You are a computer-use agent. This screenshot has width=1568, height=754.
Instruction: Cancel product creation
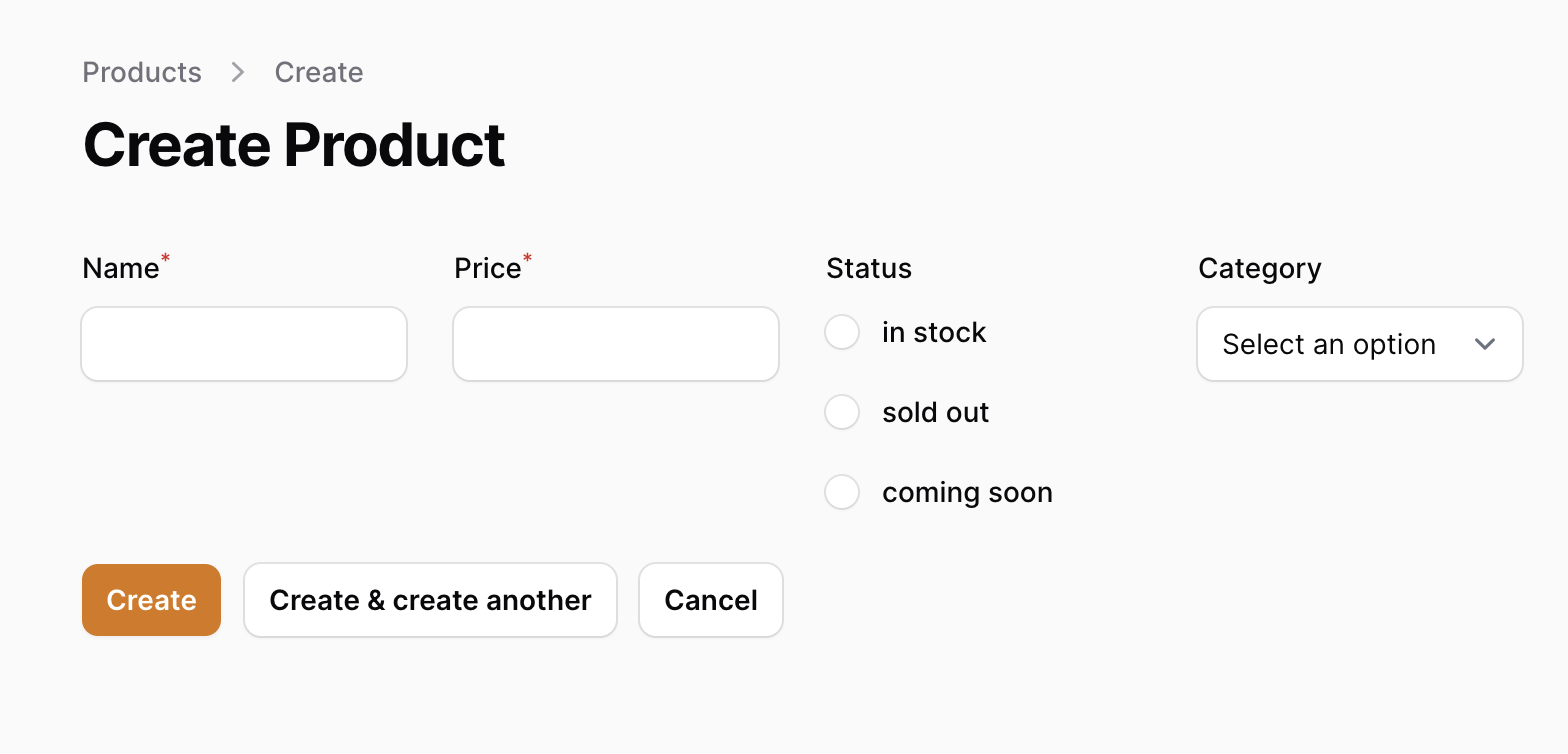711,600
